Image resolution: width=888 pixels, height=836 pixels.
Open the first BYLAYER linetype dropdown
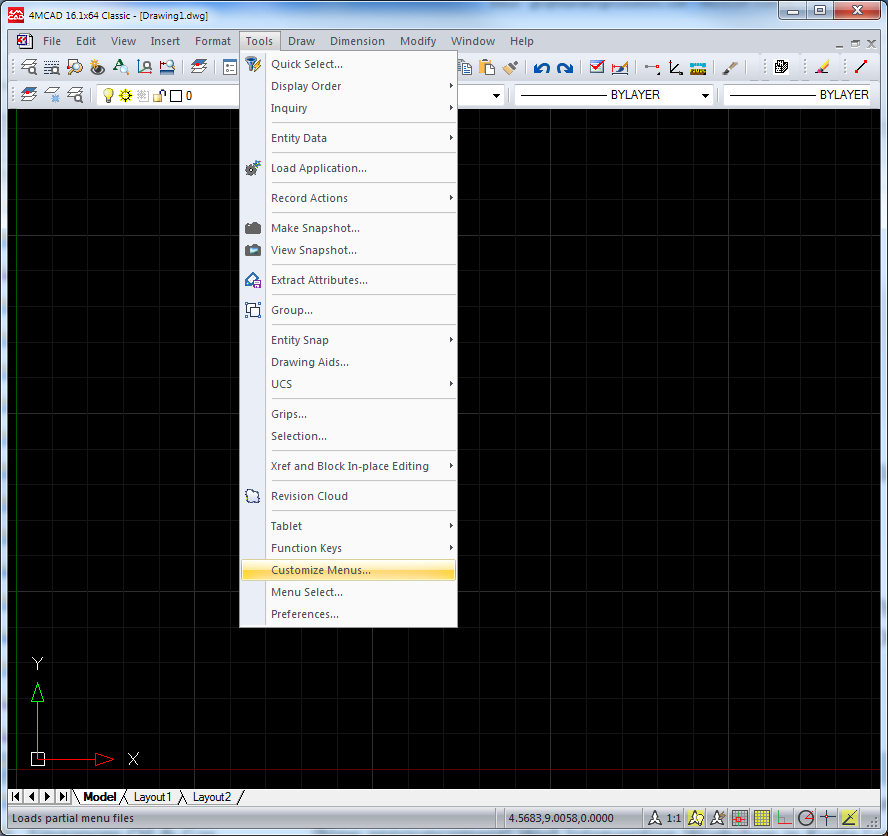click(705, 95)
